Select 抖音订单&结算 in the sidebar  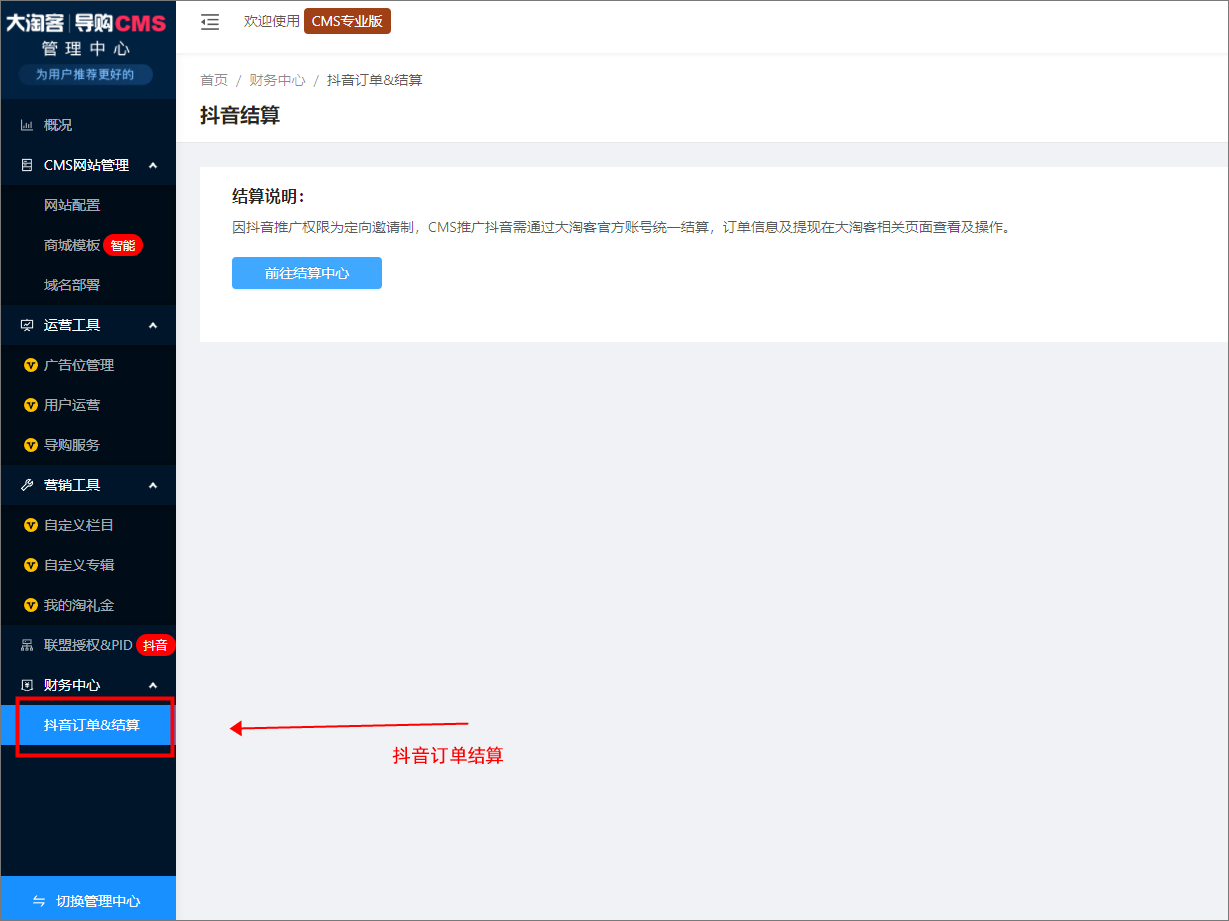tap(88, 725)
